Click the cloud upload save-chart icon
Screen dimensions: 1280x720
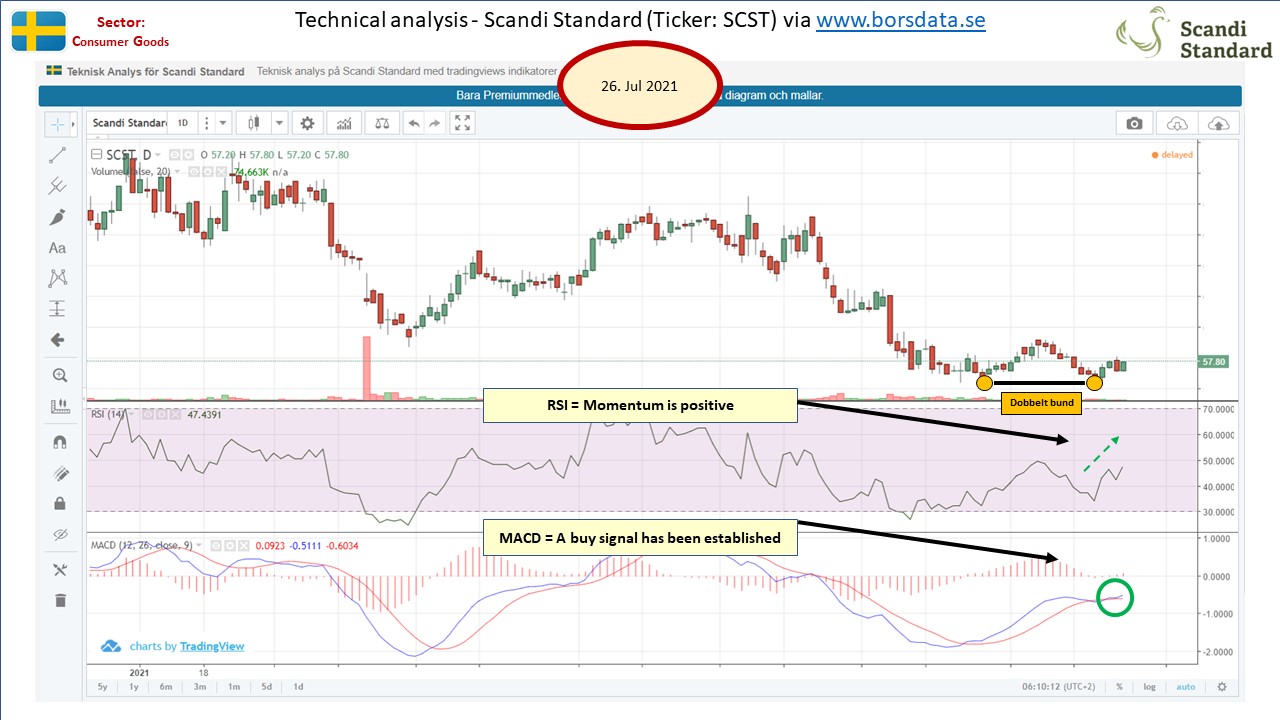[x=1219, y=123]
